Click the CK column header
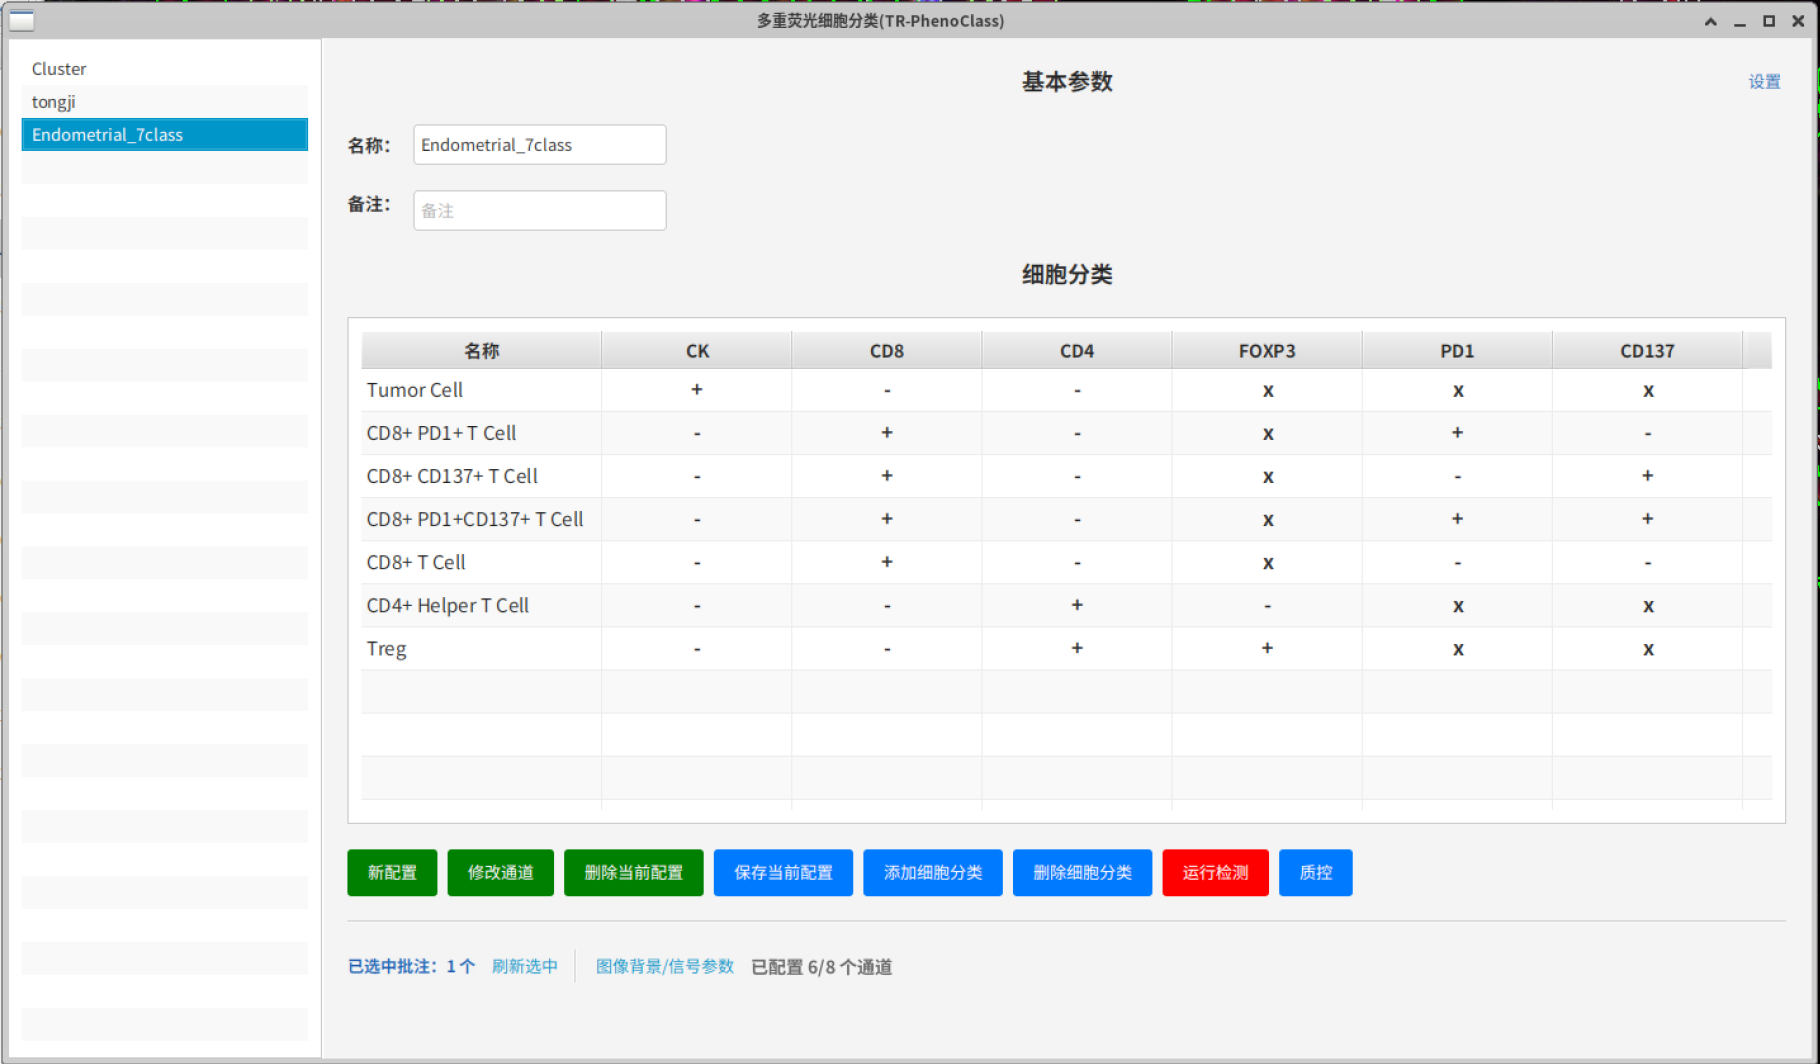The height and width of the screenshot is (1064, 1820). coord(697,351)
